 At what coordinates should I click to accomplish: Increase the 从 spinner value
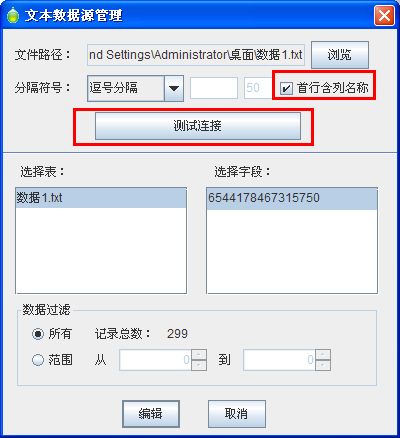click(199, 355)
